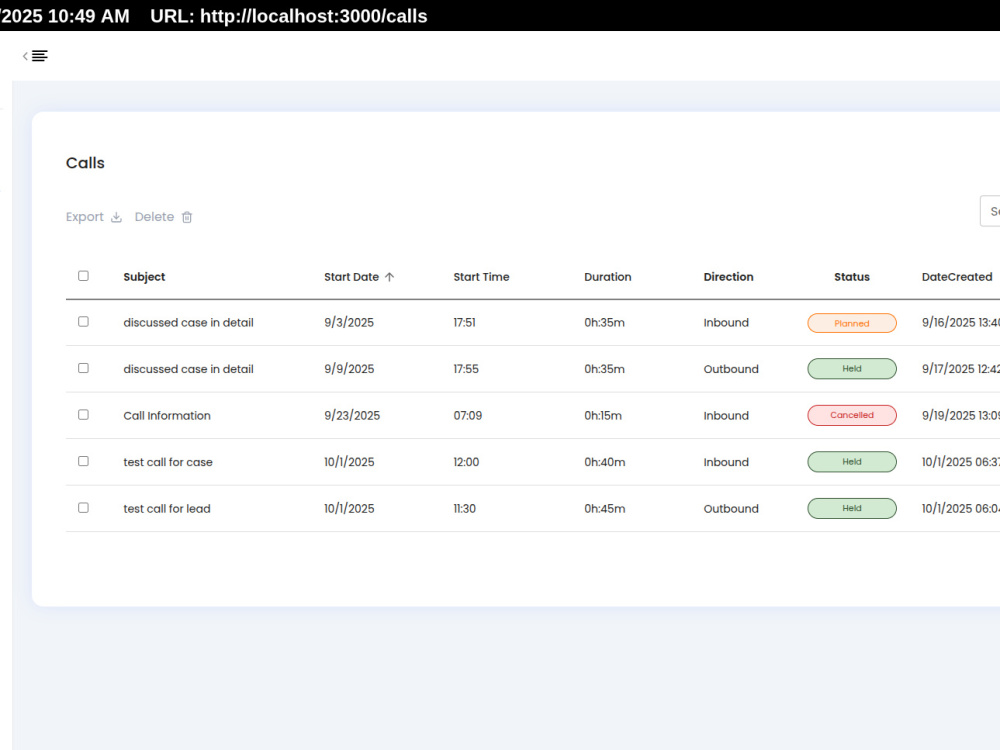Click the 0h:15m duration cell

(x=603, y=416)
